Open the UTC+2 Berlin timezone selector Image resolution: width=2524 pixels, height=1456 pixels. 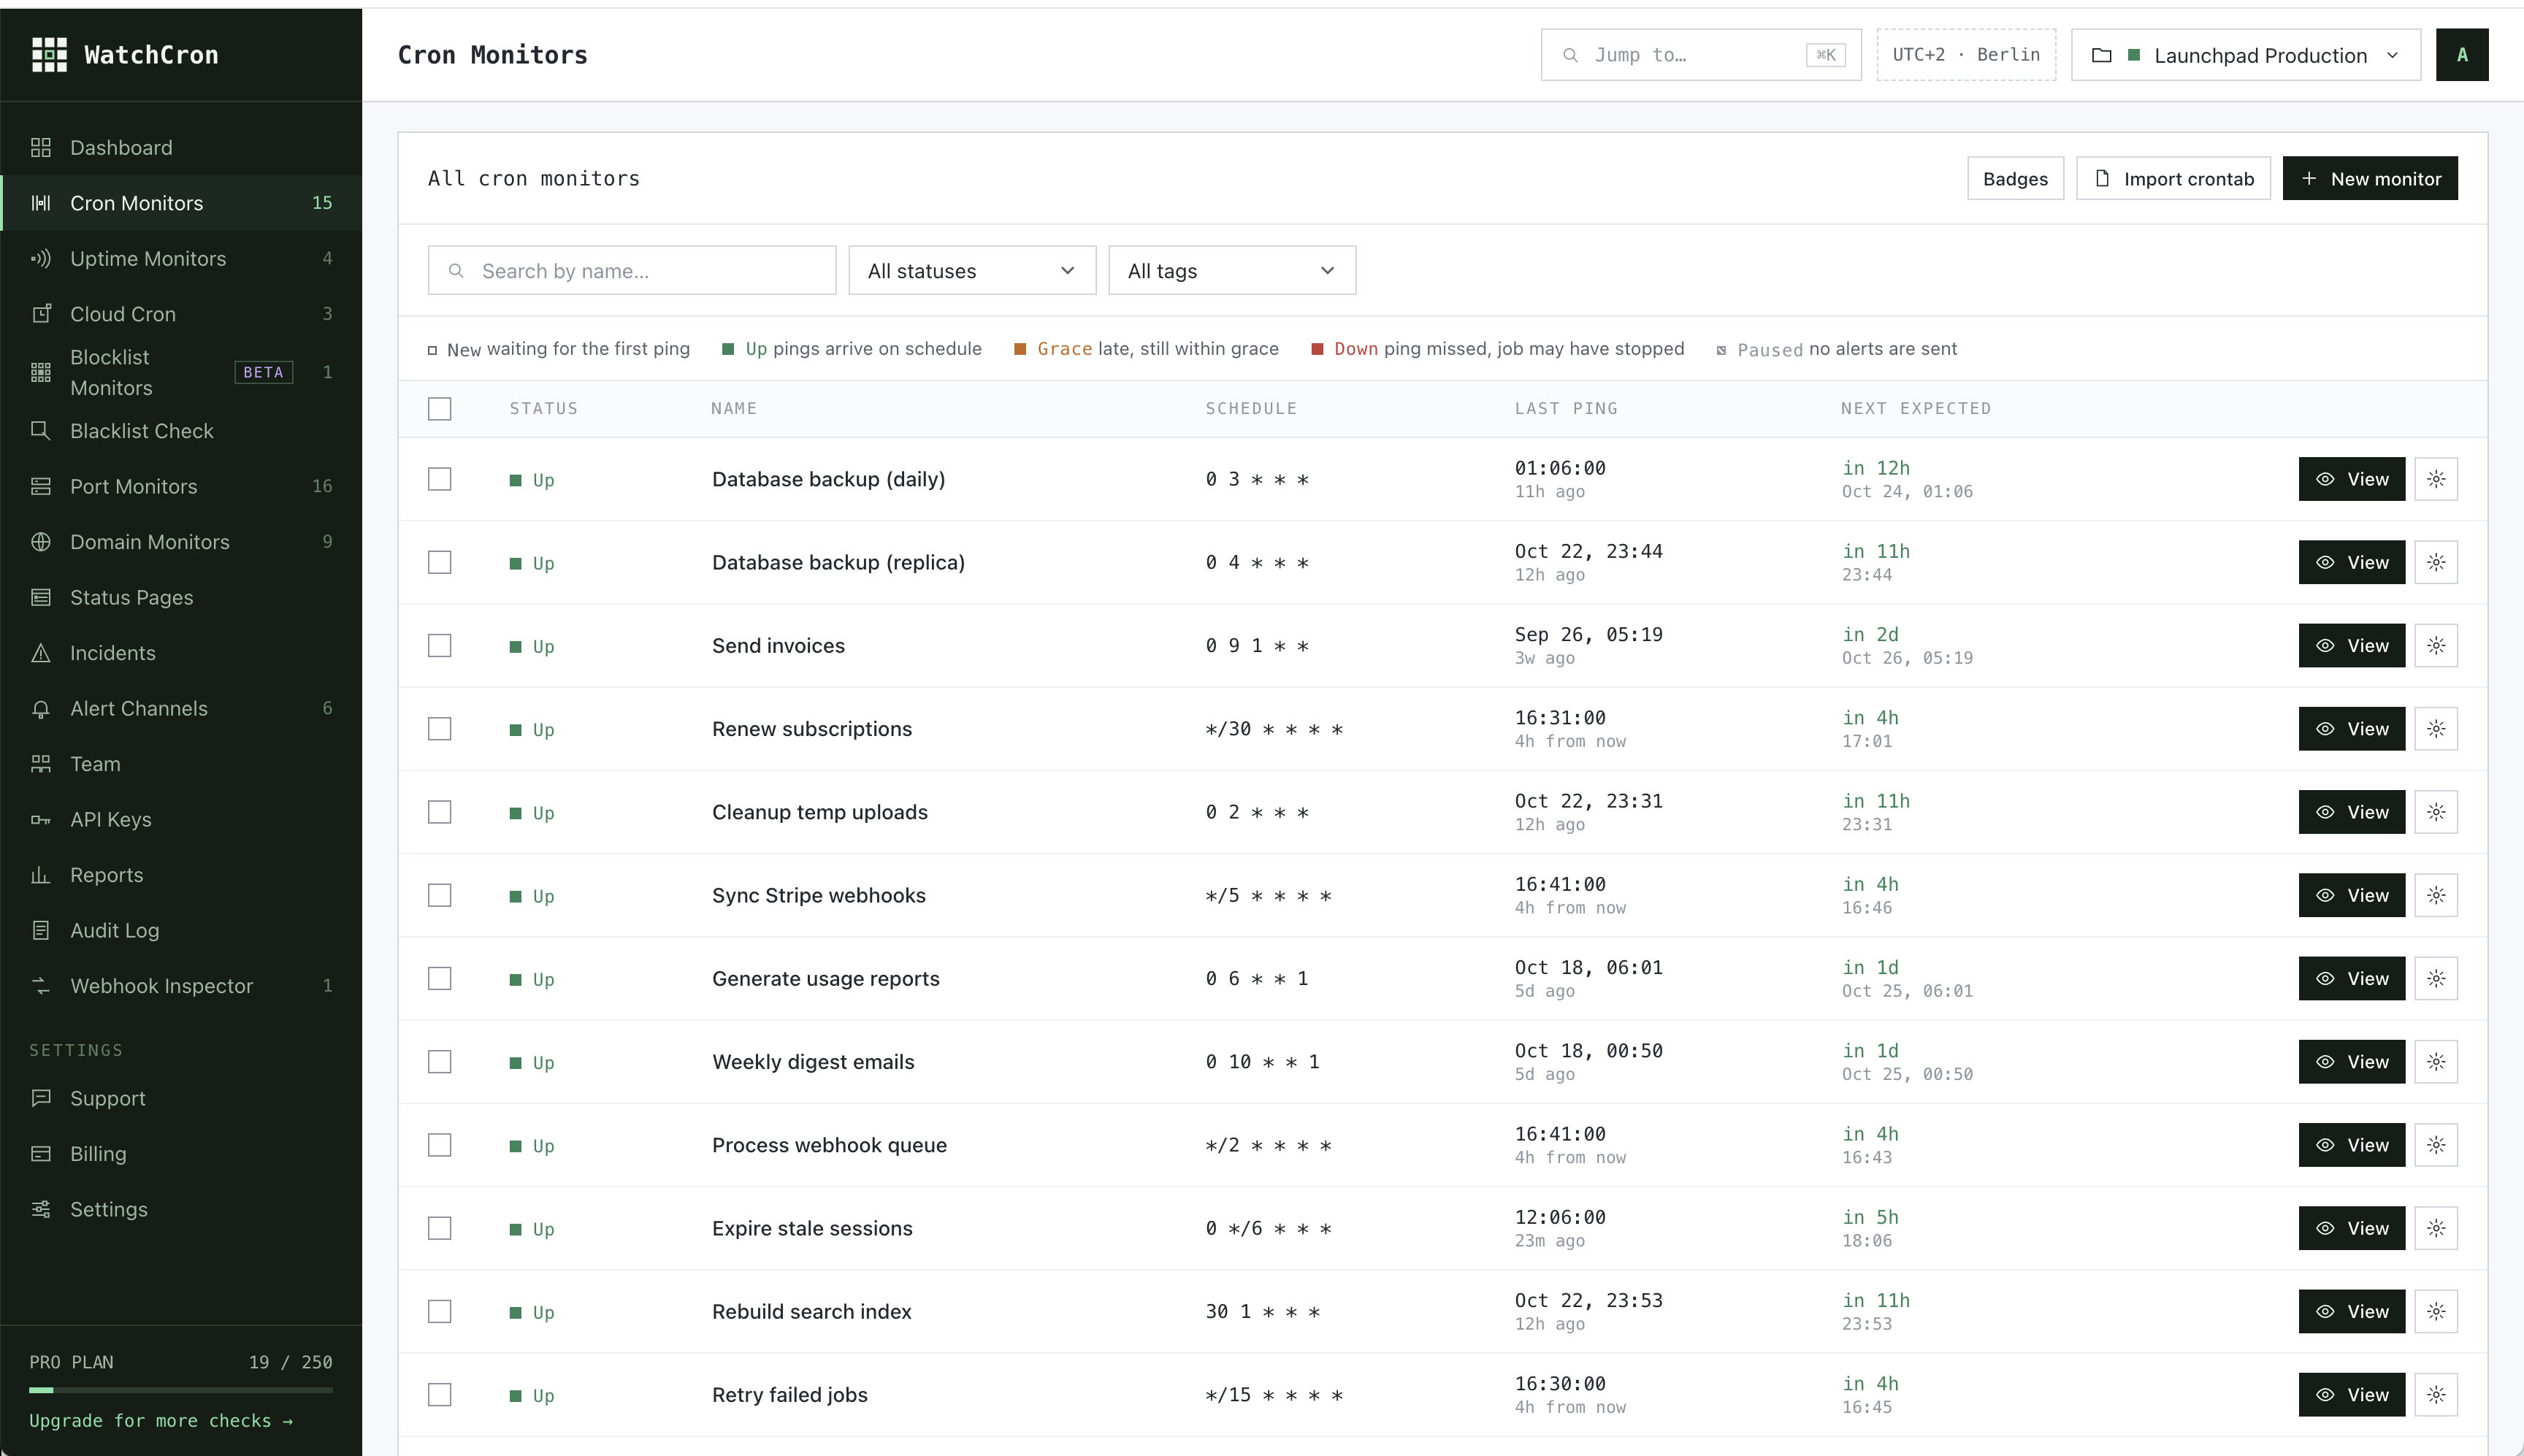1966,55
